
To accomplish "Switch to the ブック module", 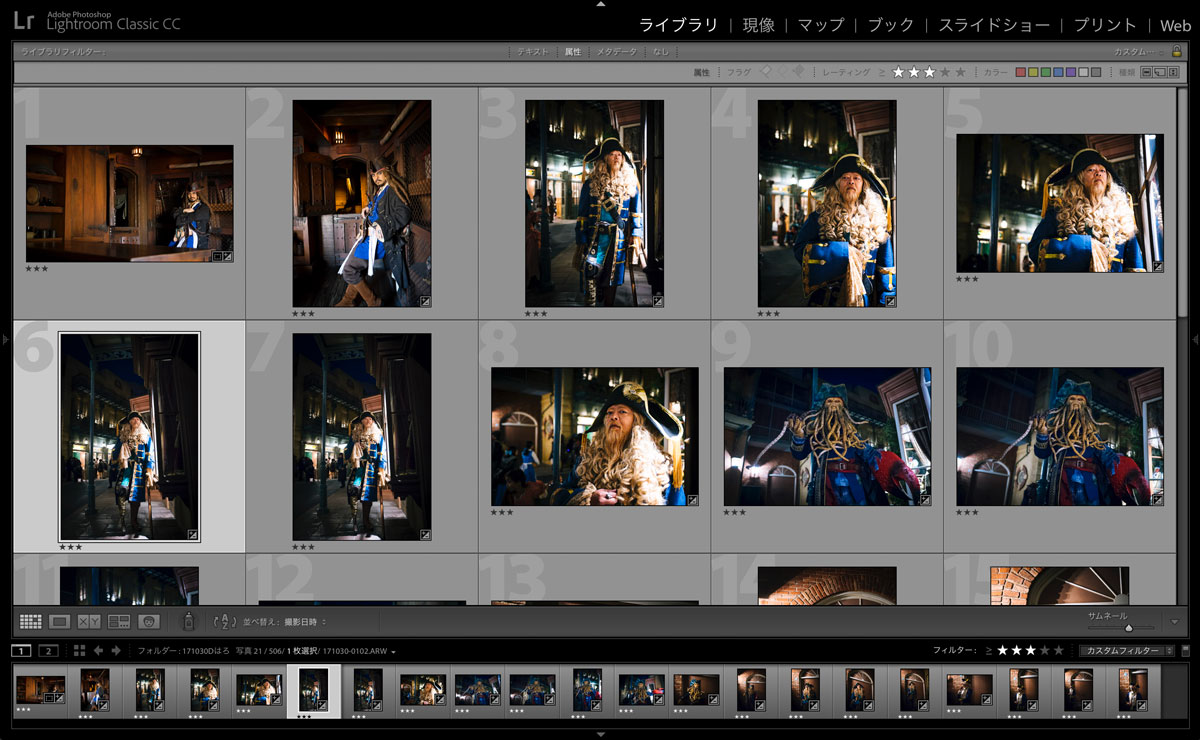I will click(891, 25).
